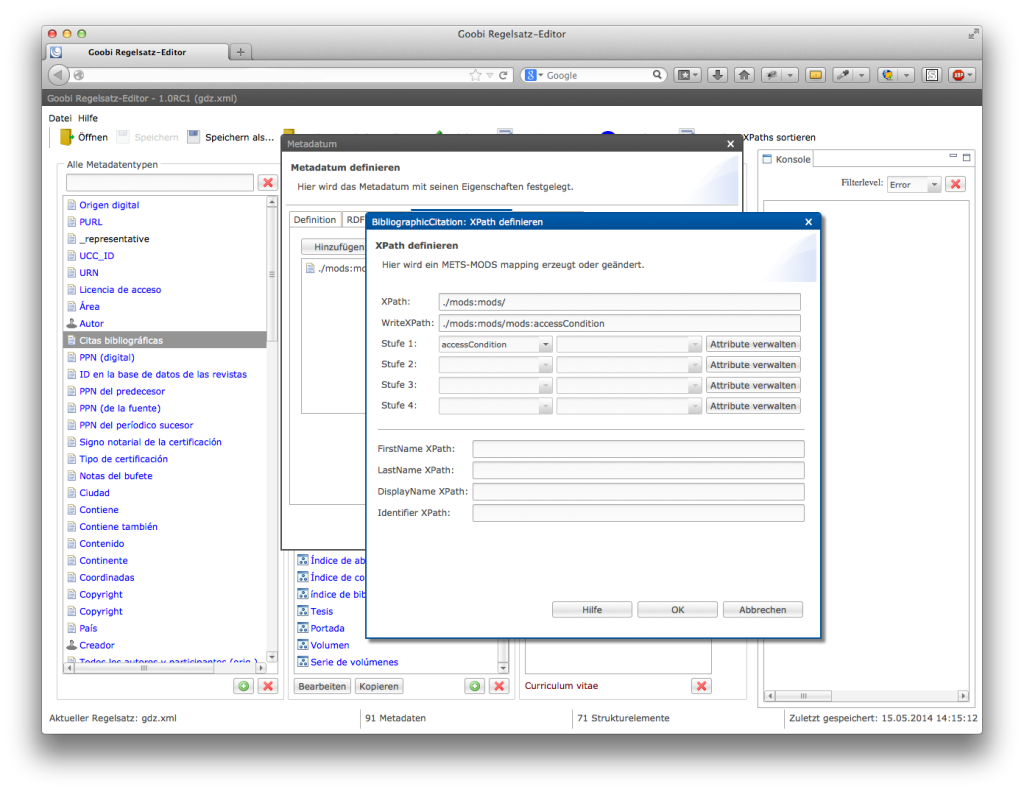The width and height of the screenshot is (1024, 792).
Task: Click OK in the XPath dialog
Action: pyautogui.click(x=677, y=610)
